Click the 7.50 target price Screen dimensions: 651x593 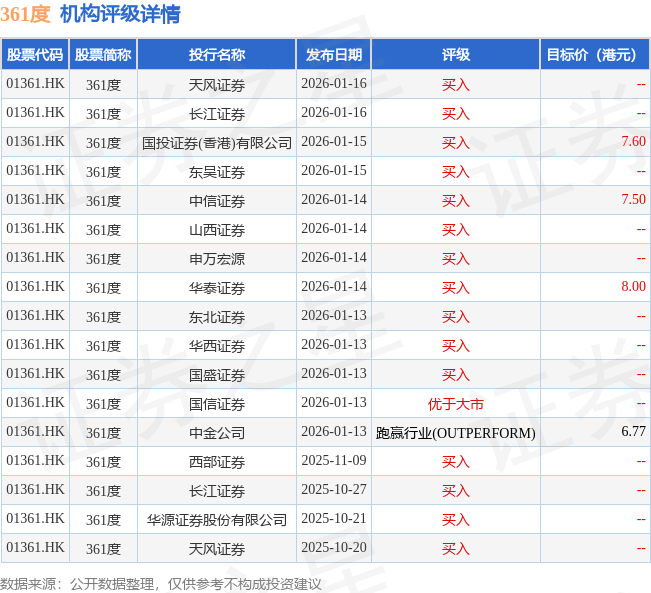pyautogui.click(x=633, y=199)
